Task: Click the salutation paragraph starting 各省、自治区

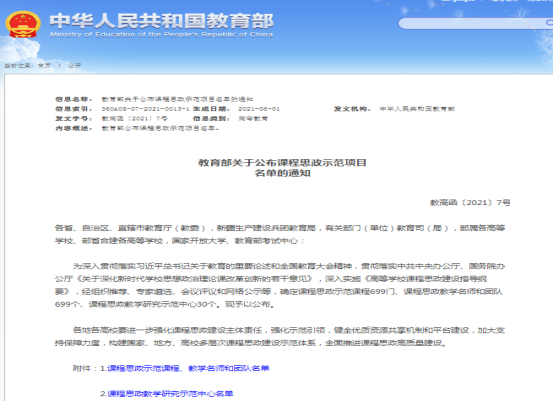Action: 280,234
